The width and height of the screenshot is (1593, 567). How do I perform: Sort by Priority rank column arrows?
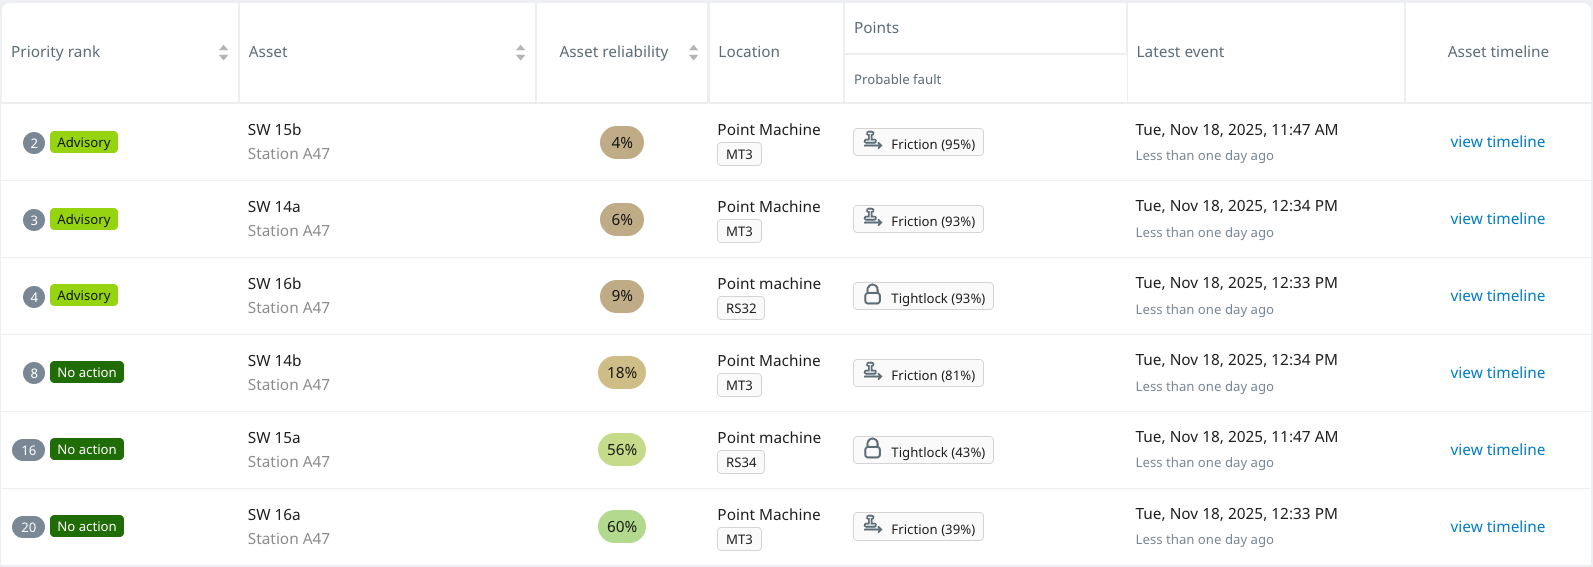(223, 53)
